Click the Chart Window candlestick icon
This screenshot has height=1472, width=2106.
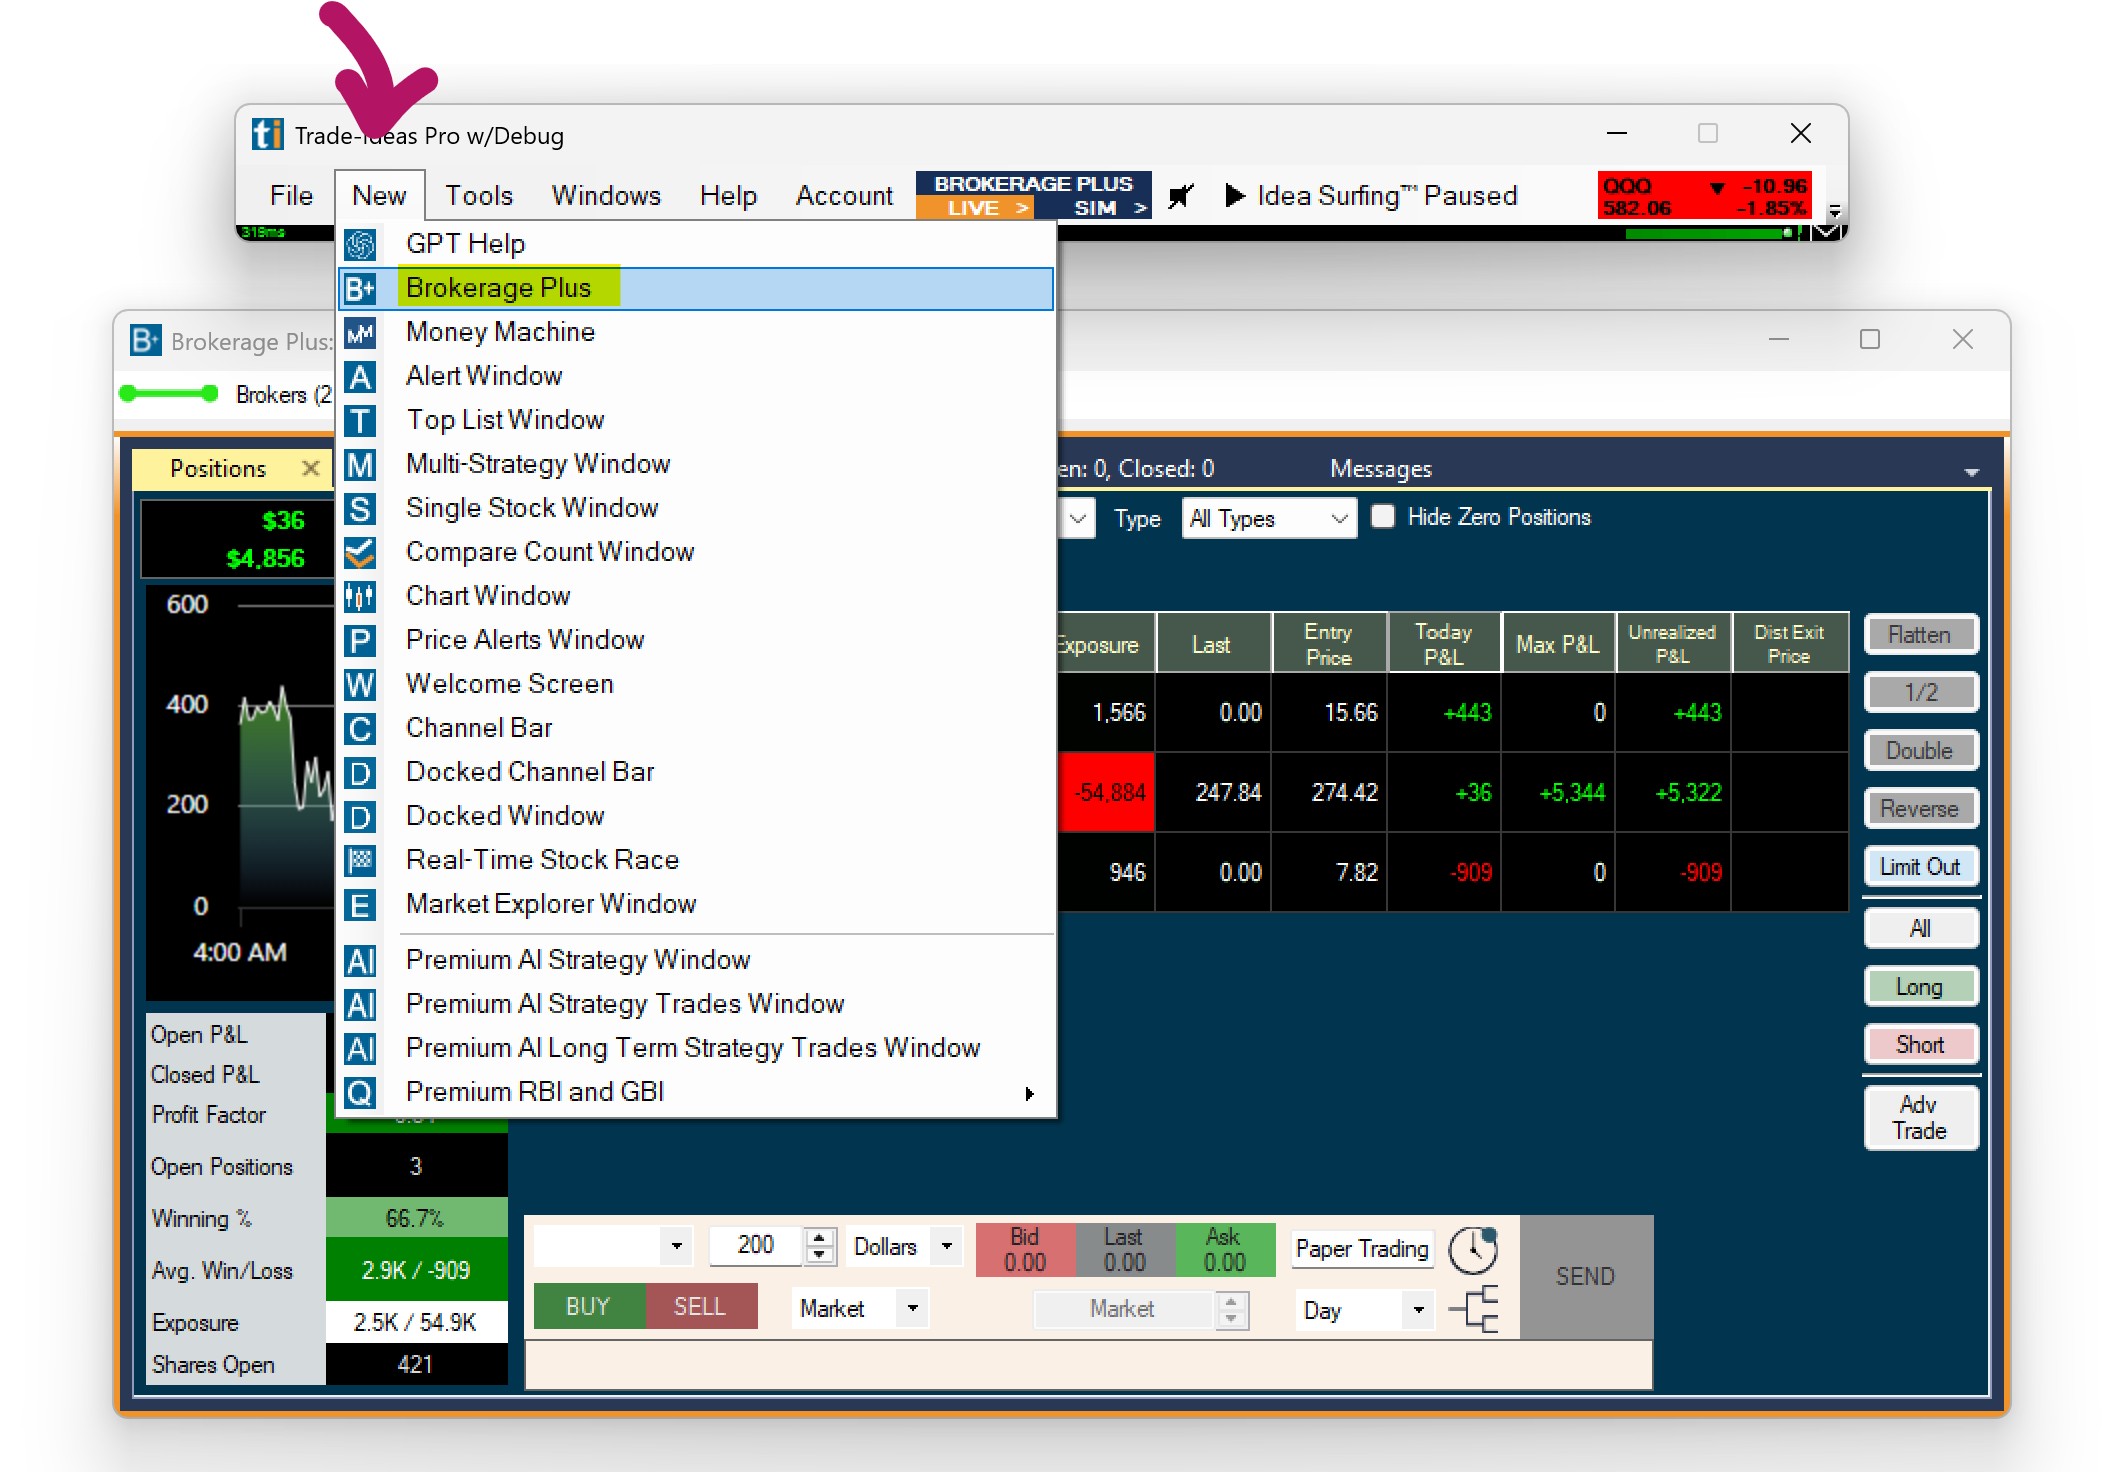(x=360, y=596)
